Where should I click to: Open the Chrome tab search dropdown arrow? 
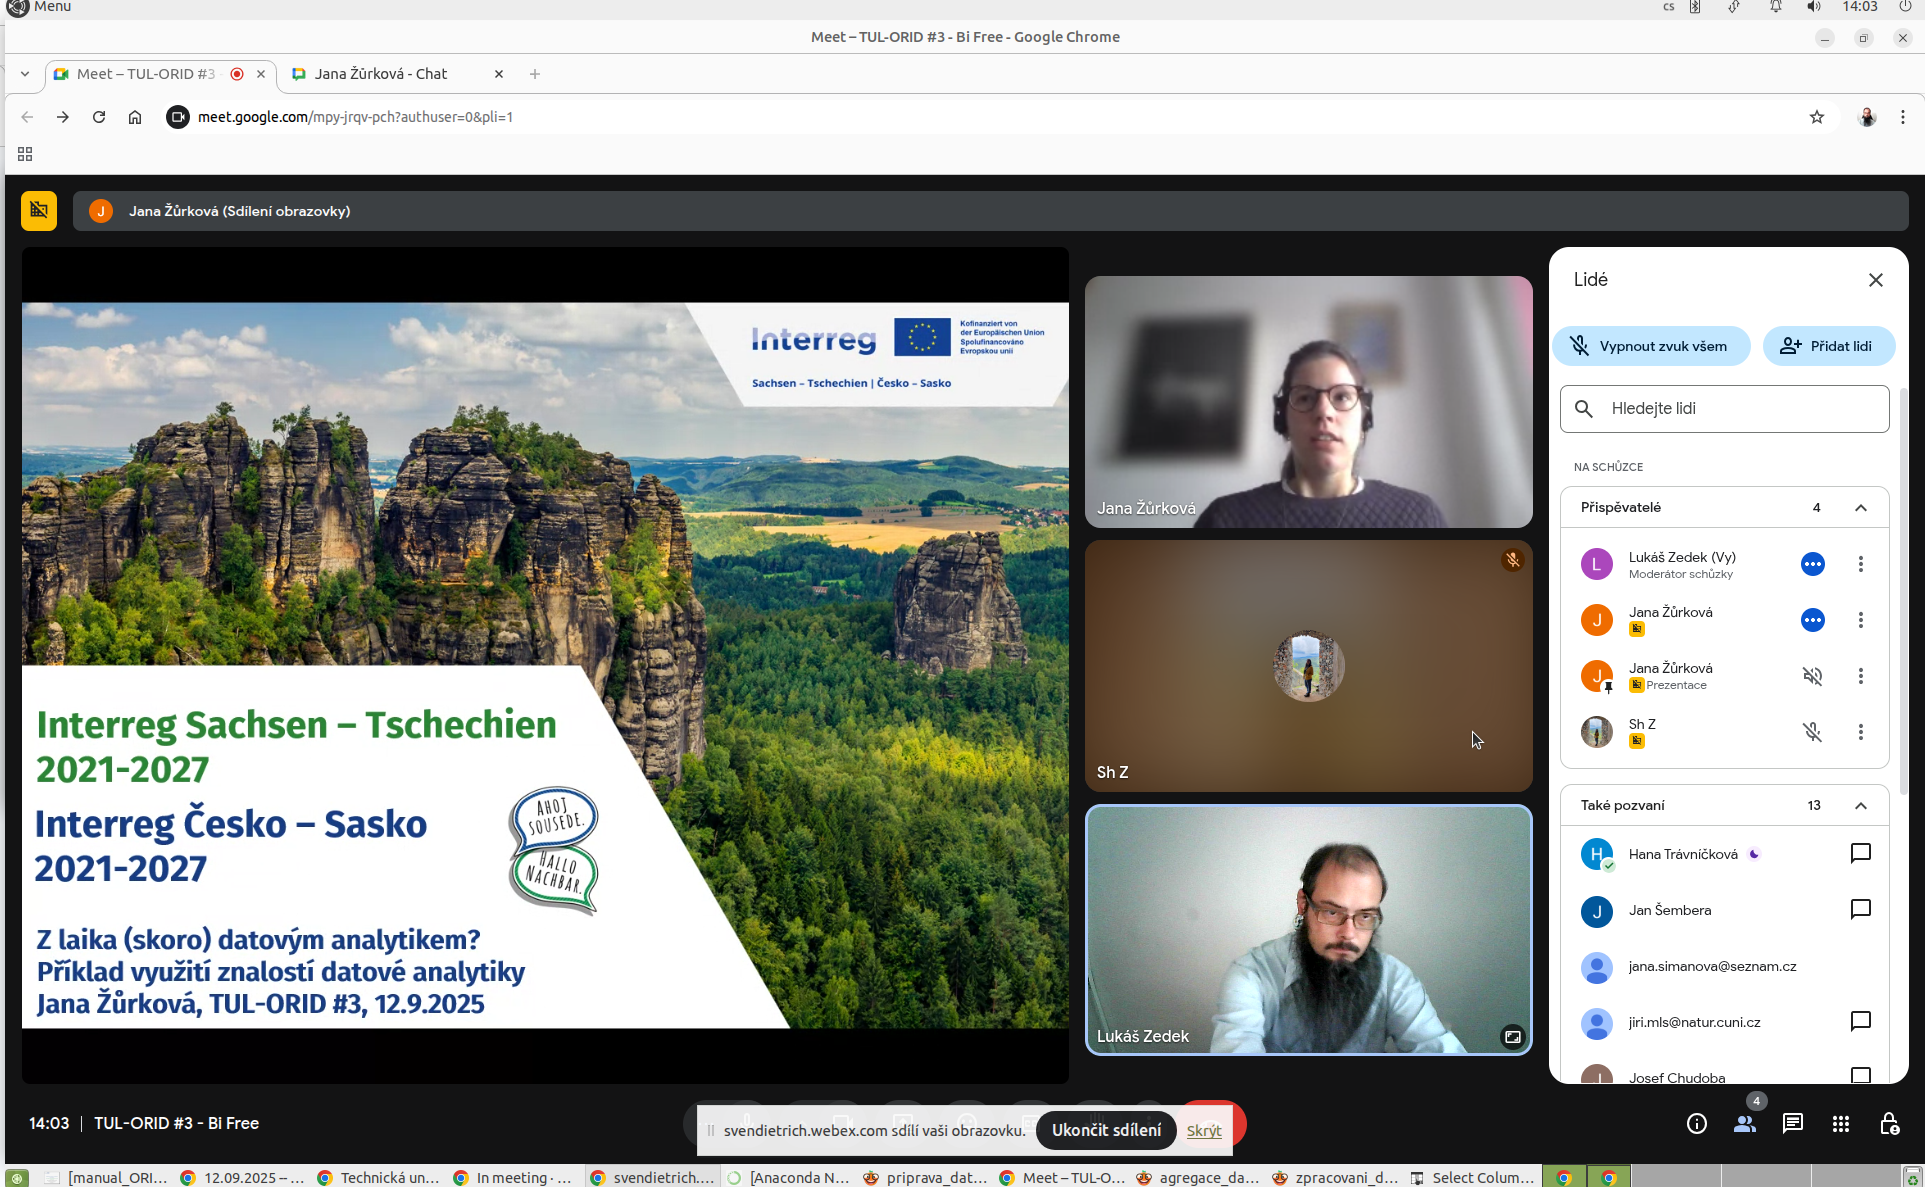pos(25,74)
